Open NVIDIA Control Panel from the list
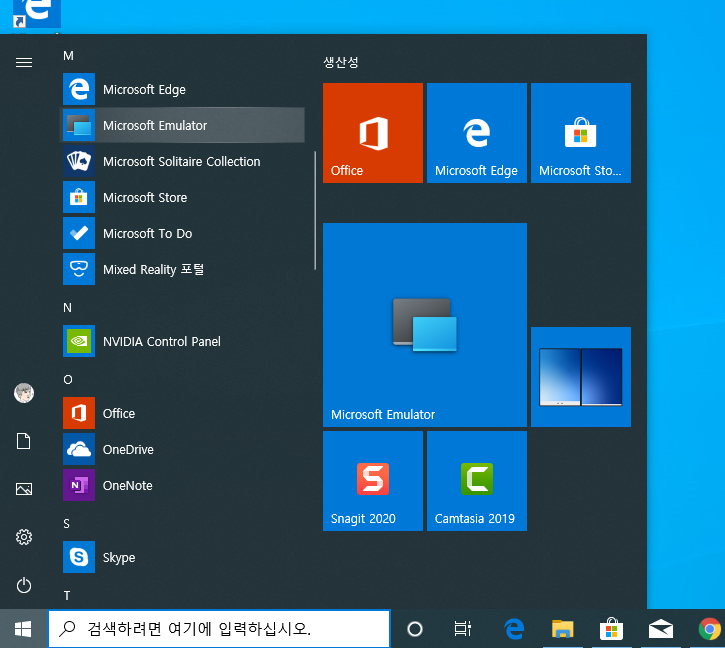 [183, 341]
